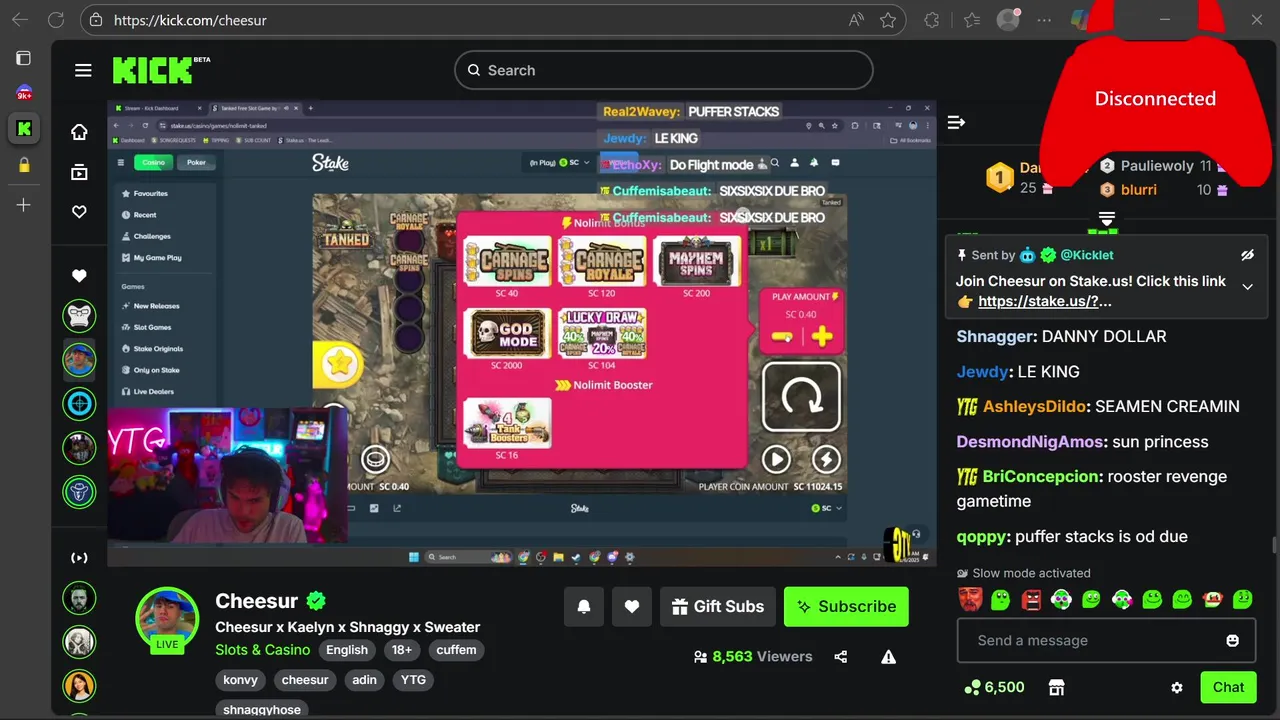View the 6,500 channel points balance
Image resolution: width=1280 pixels, height=720 pixels.
[x=994, y=687]
